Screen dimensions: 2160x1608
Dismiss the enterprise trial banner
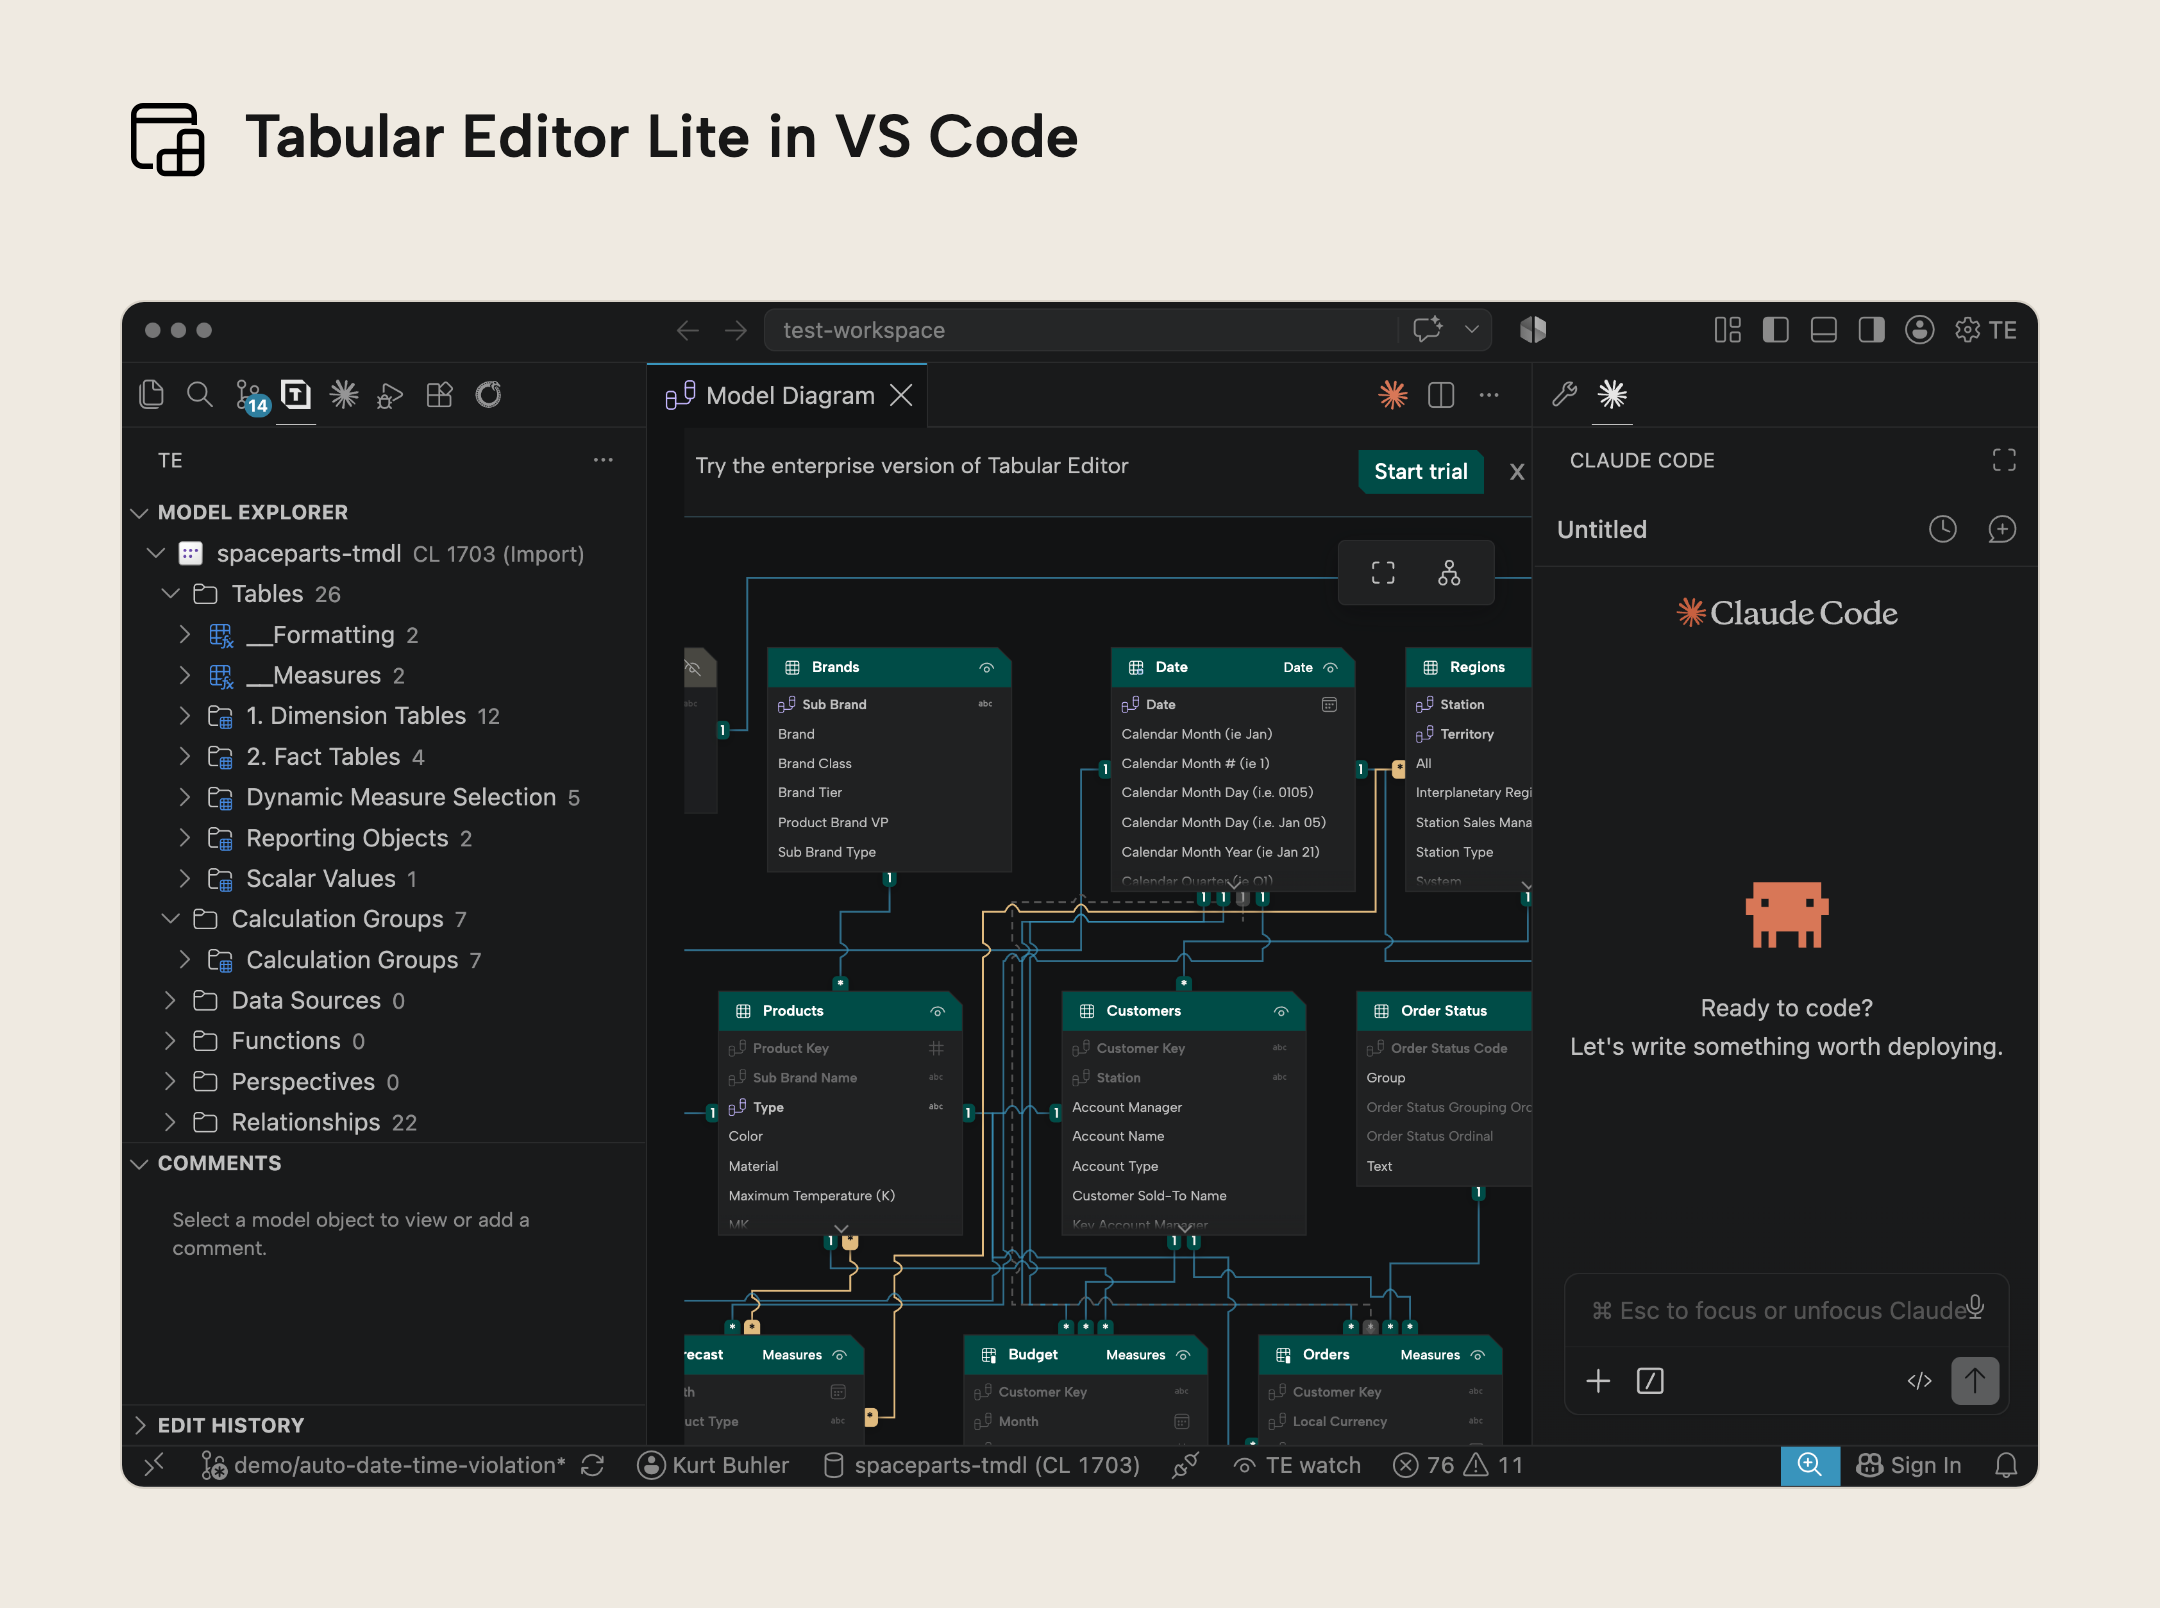pyautogui.click(x=1517, y=472)
